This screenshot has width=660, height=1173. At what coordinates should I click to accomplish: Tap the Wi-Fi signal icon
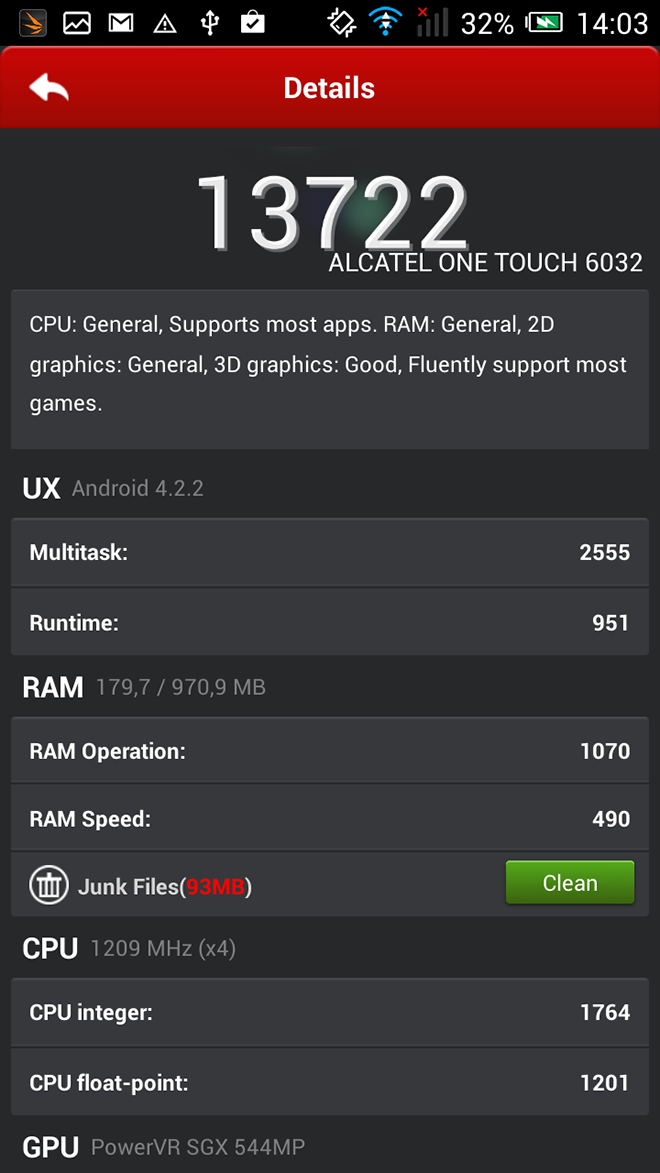click(386, 22)
